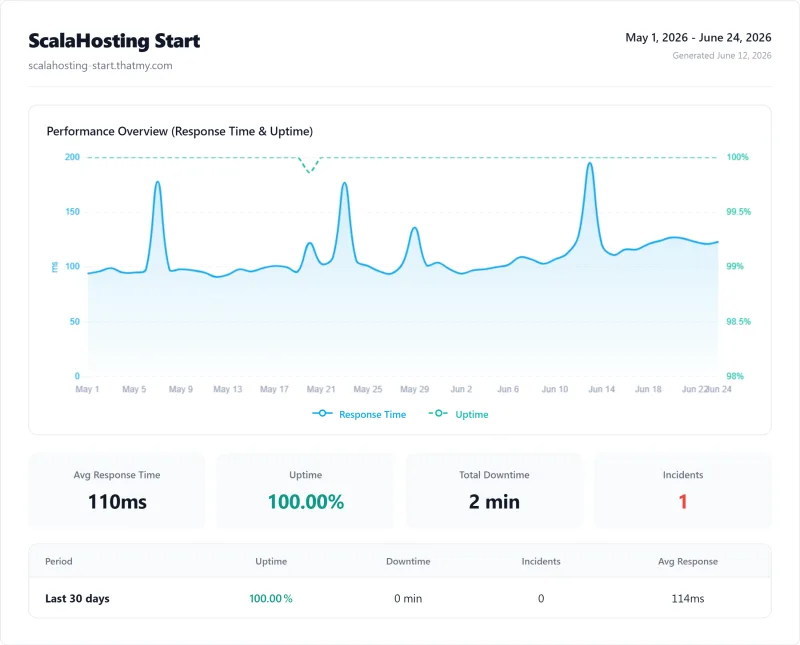The image size is (800, 645).
Task: Select the Last 30 days row label
Action: point(77,599)
